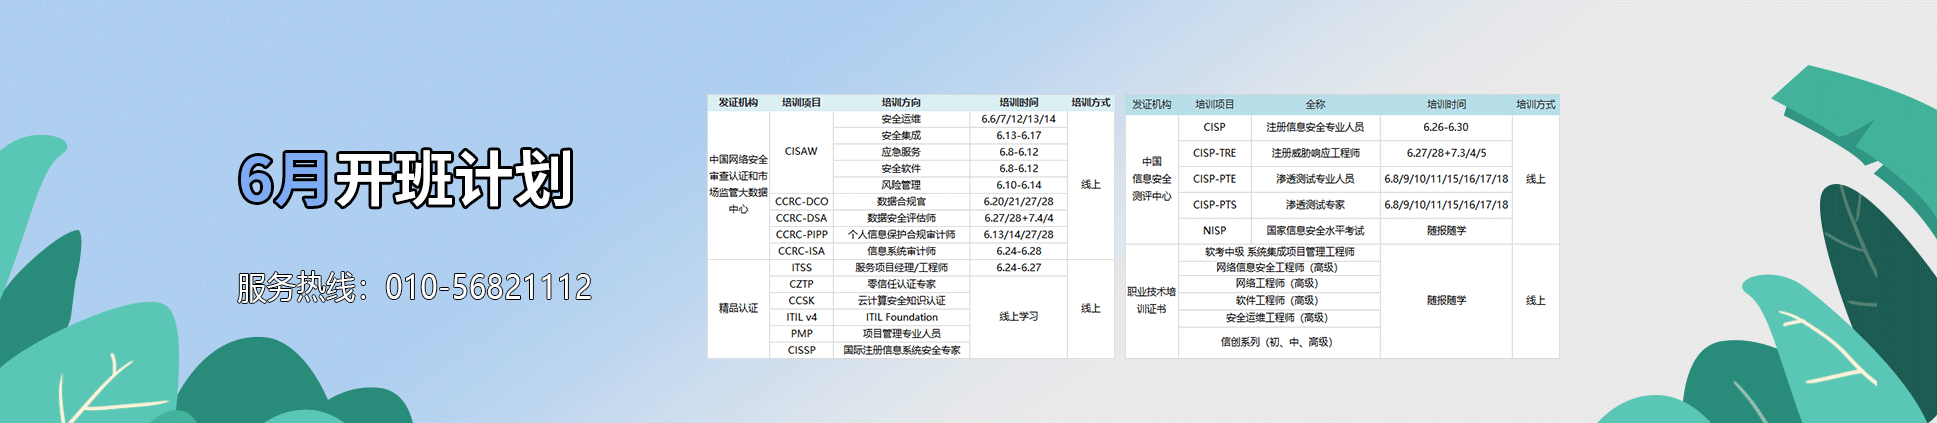Click the date cell 6.26-6.30
The height and width of the screenshot is (423, 1937).
1446,127
